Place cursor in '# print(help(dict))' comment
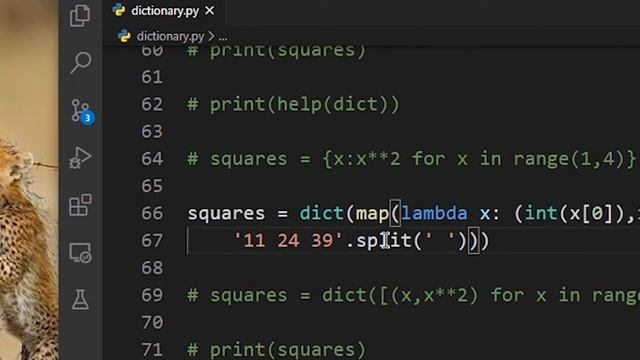 293,104
